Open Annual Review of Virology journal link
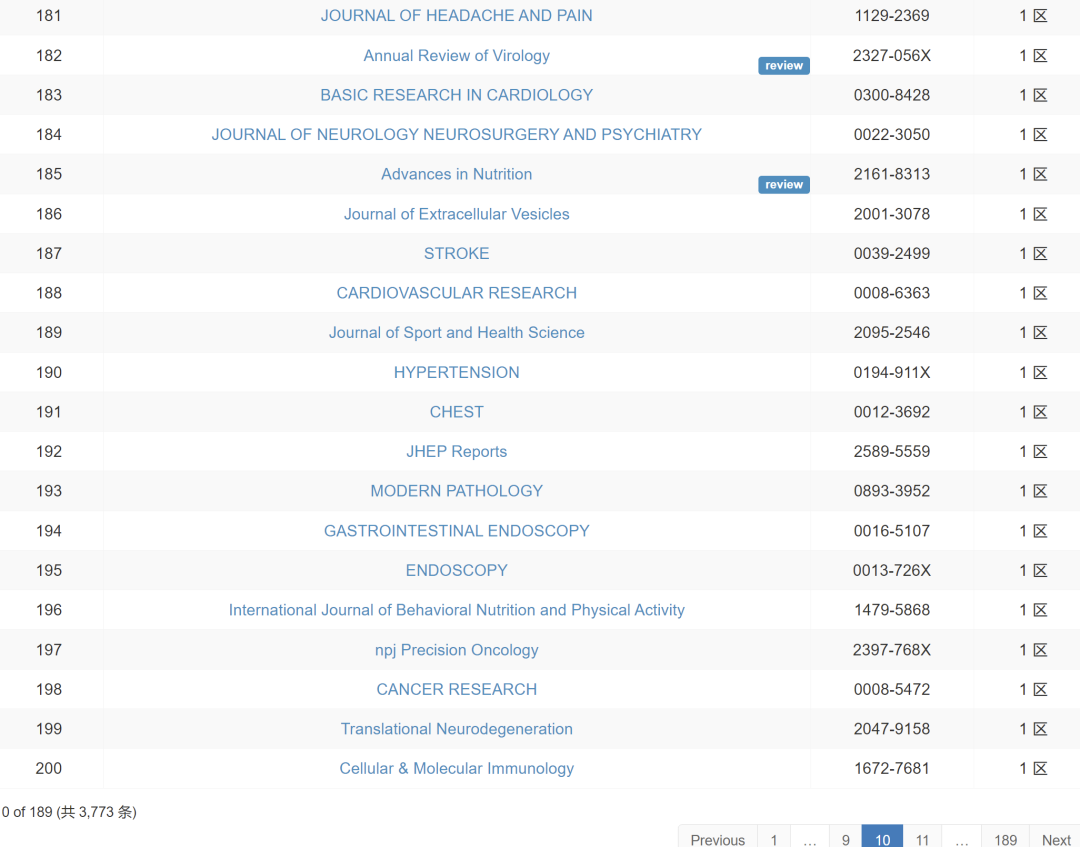This screenshot has width=1080, height=847. click(456, 55)
